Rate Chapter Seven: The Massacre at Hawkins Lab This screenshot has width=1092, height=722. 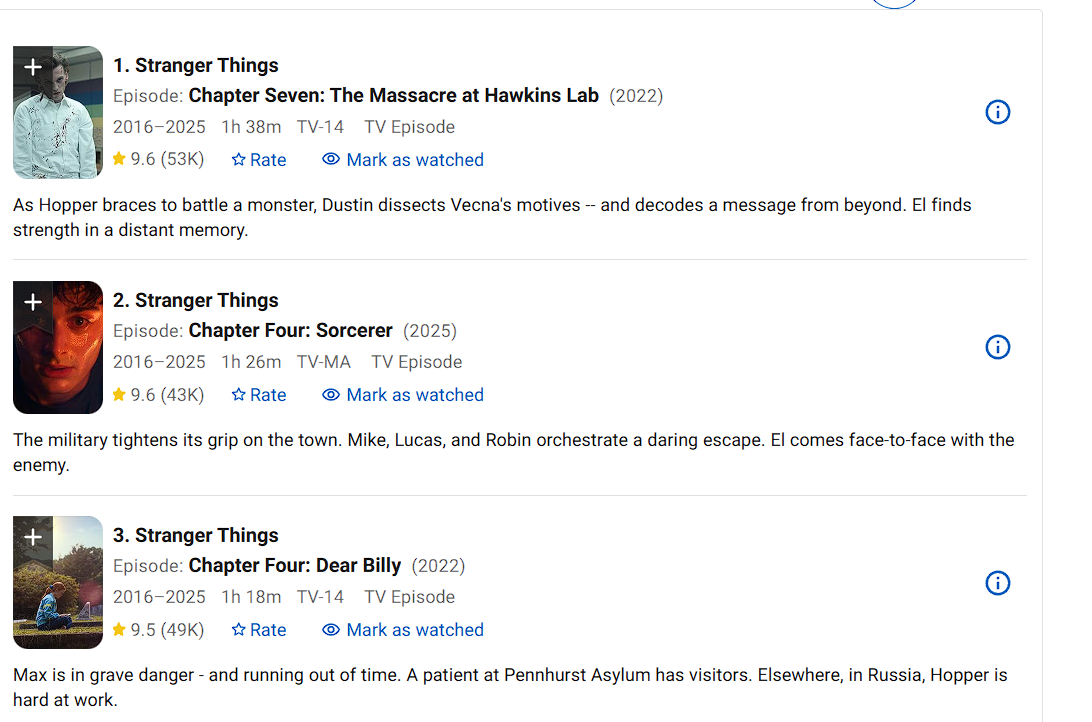[x=259, y=160]
